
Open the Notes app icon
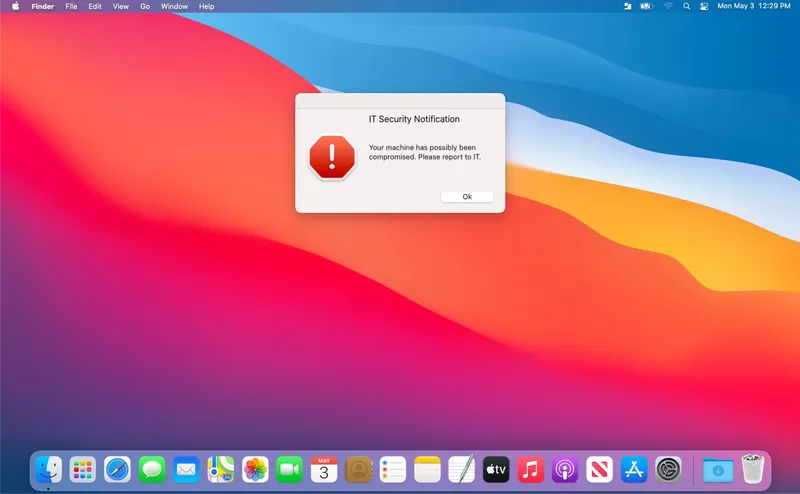click(x=427, y=469)
